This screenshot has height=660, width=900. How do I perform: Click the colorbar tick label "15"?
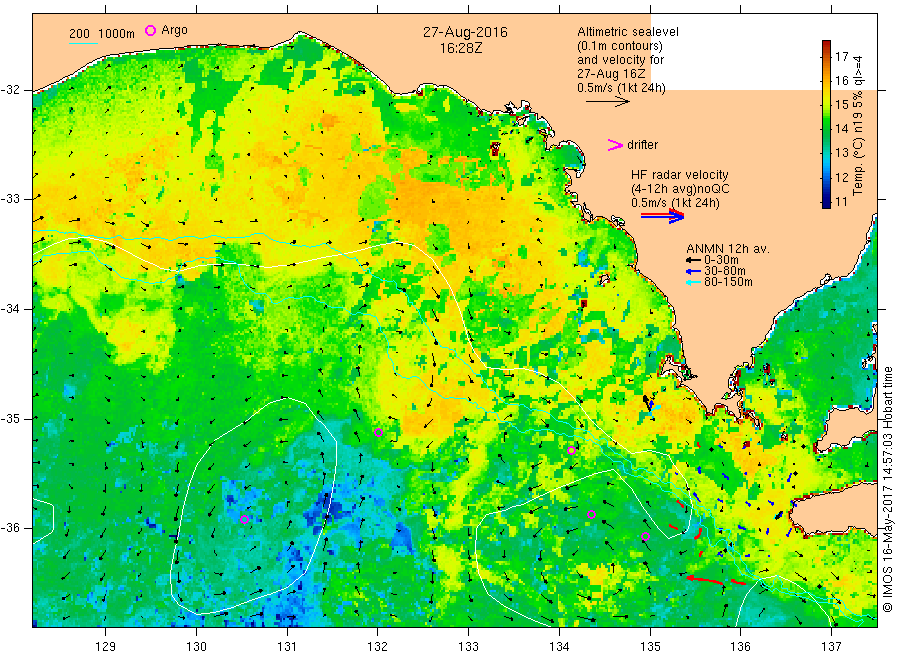(841, 104)
